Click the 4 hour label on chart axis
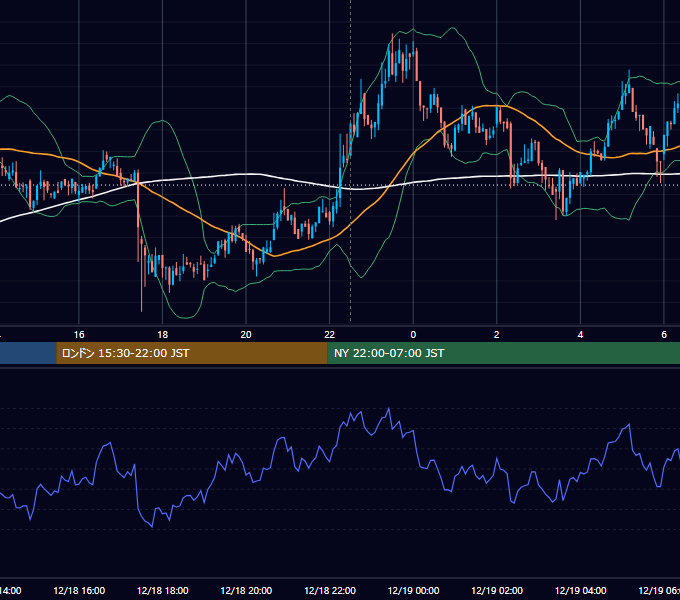Image resolution: width=680 pixels, height=600 pixels. (580, 335)
